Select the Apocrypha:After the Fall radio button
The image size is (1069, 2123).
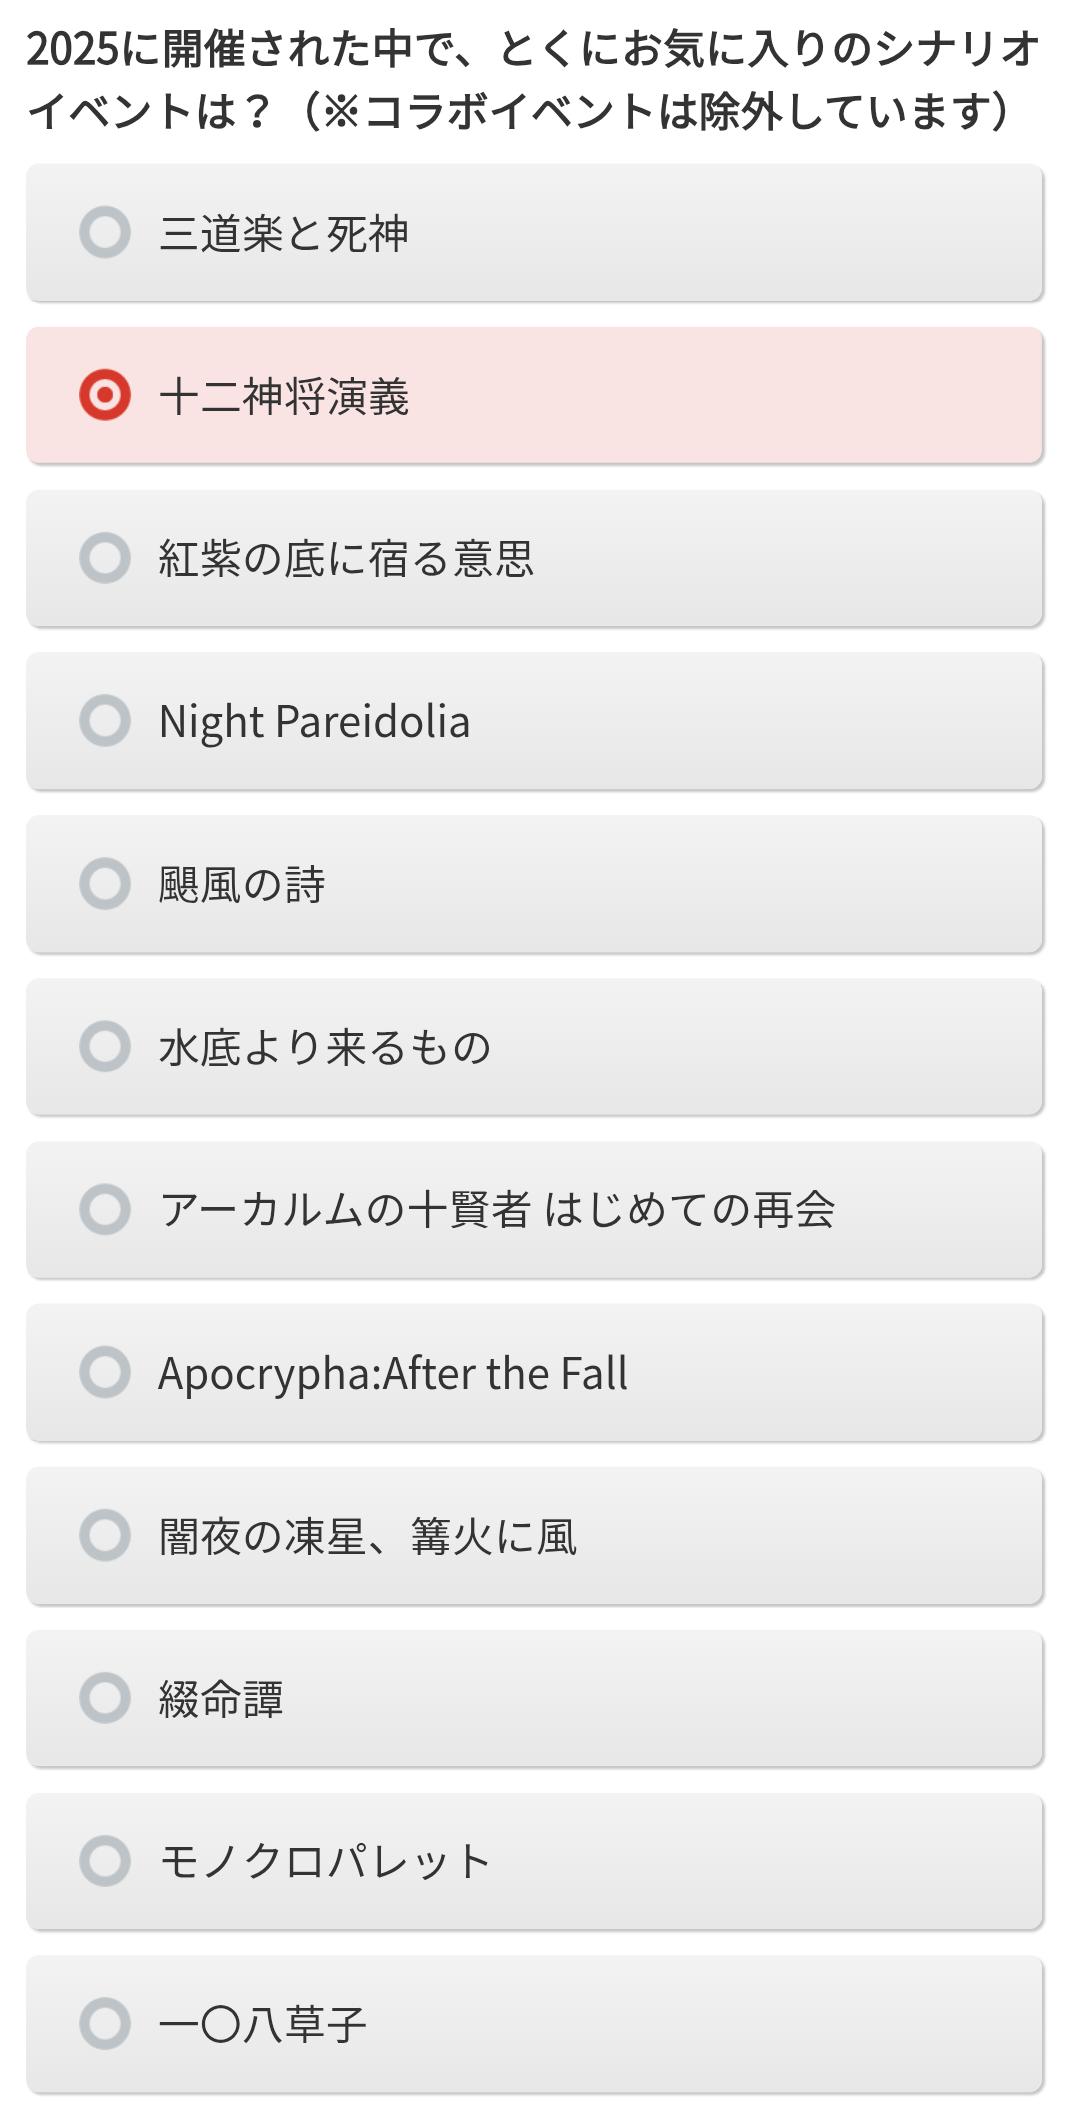105,1372
